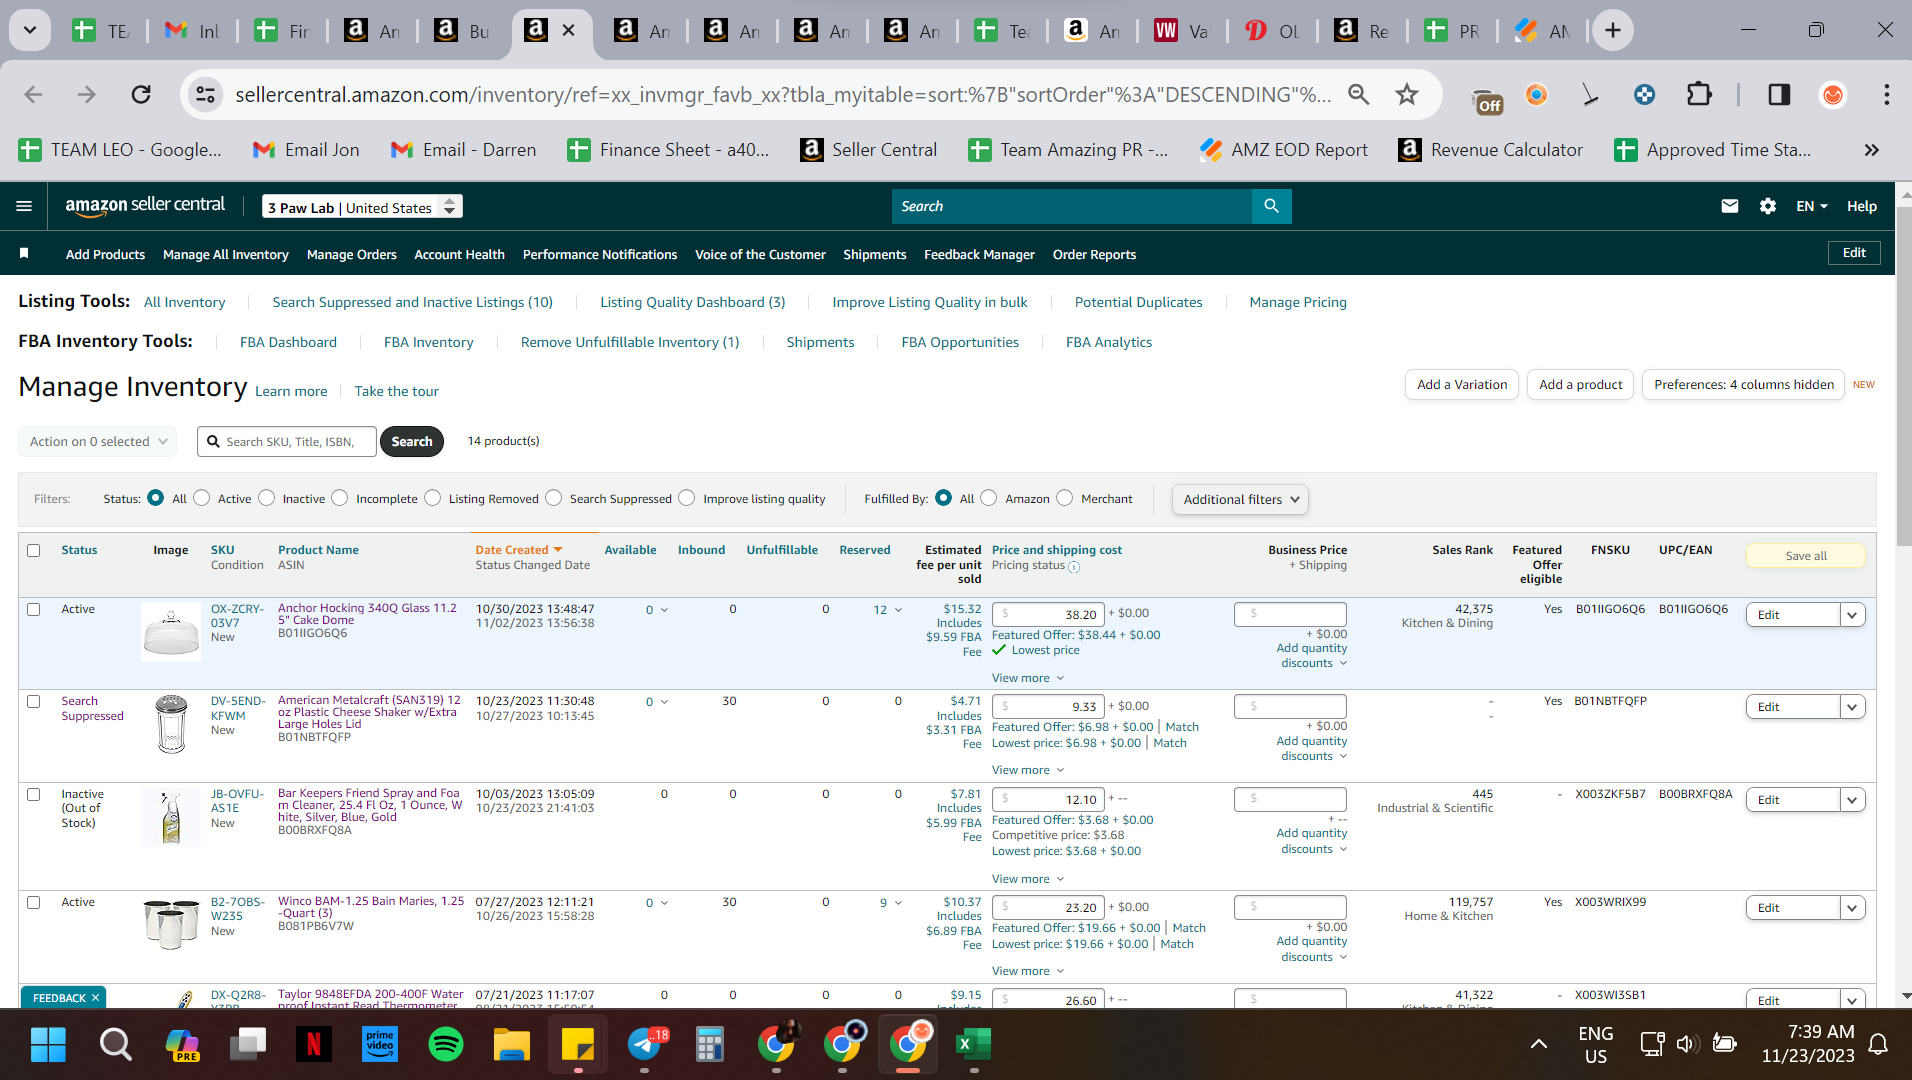Open the Order Reports menu item
Image resolution: width=1912 pixels, height=1080 pixels.
(x=1094, y=254)
